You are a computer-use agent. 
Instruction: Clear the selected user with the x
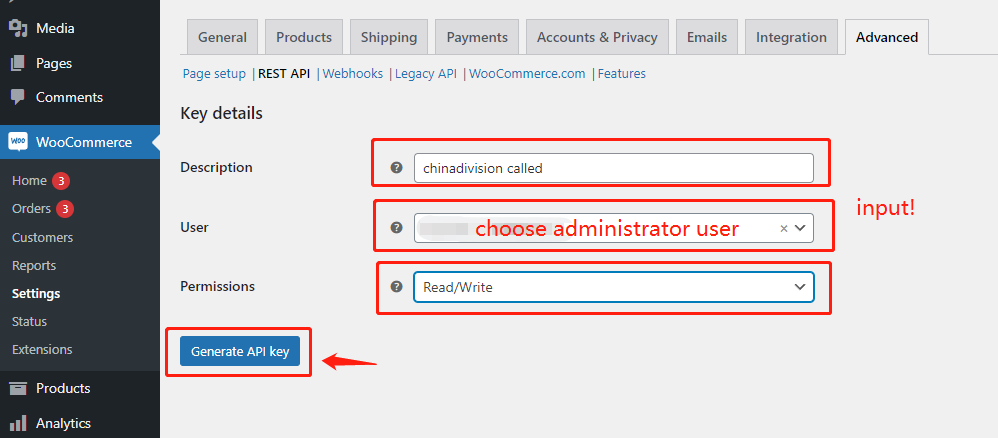click(784, 228)
